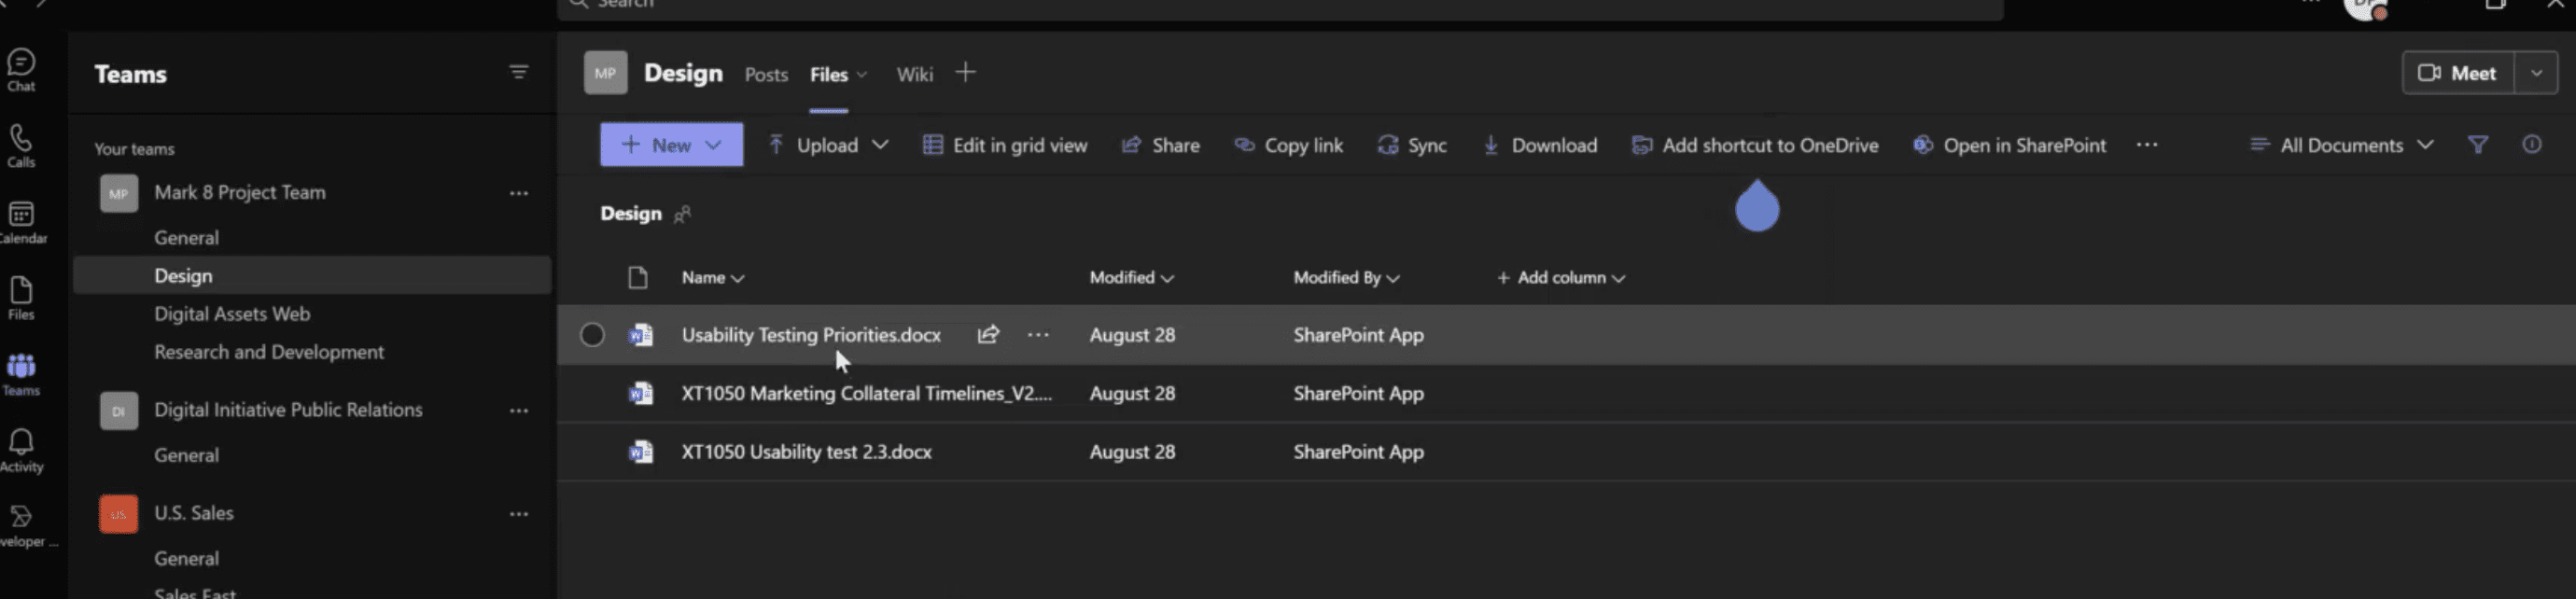This screenshot has width=2576, height=599.
Task: Open Activity notifications bell
Action: (21, 450)
